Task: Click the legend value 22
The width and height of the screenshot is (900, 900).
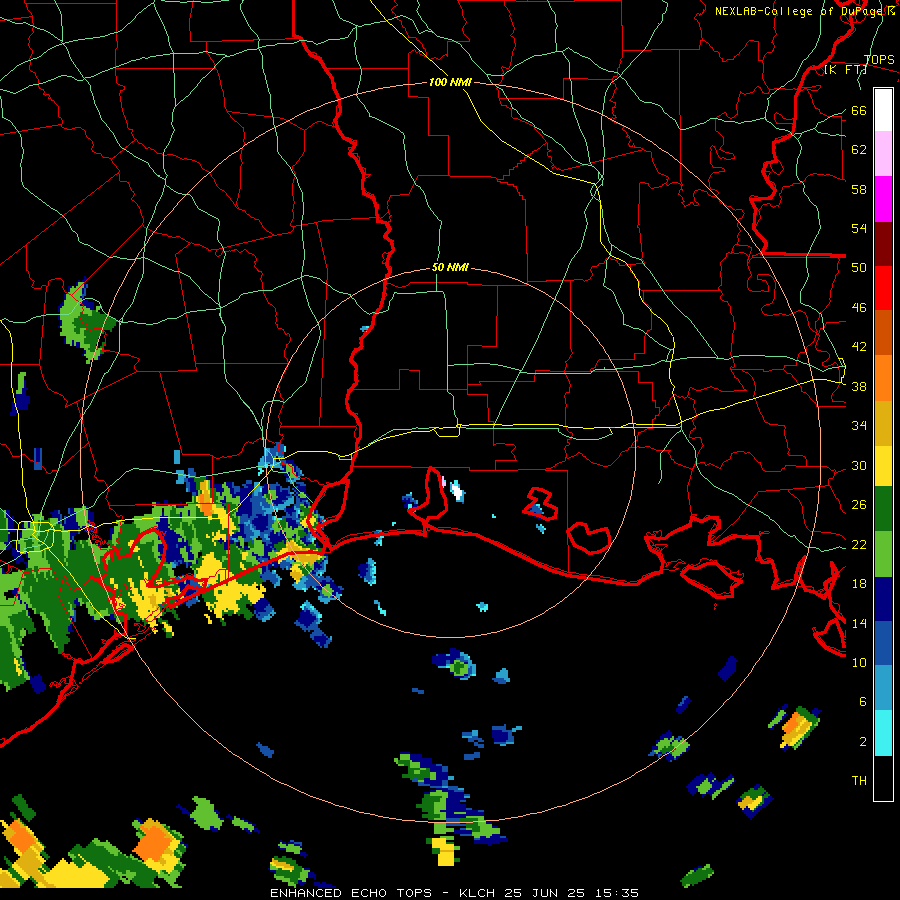Action: coord(859,545)
